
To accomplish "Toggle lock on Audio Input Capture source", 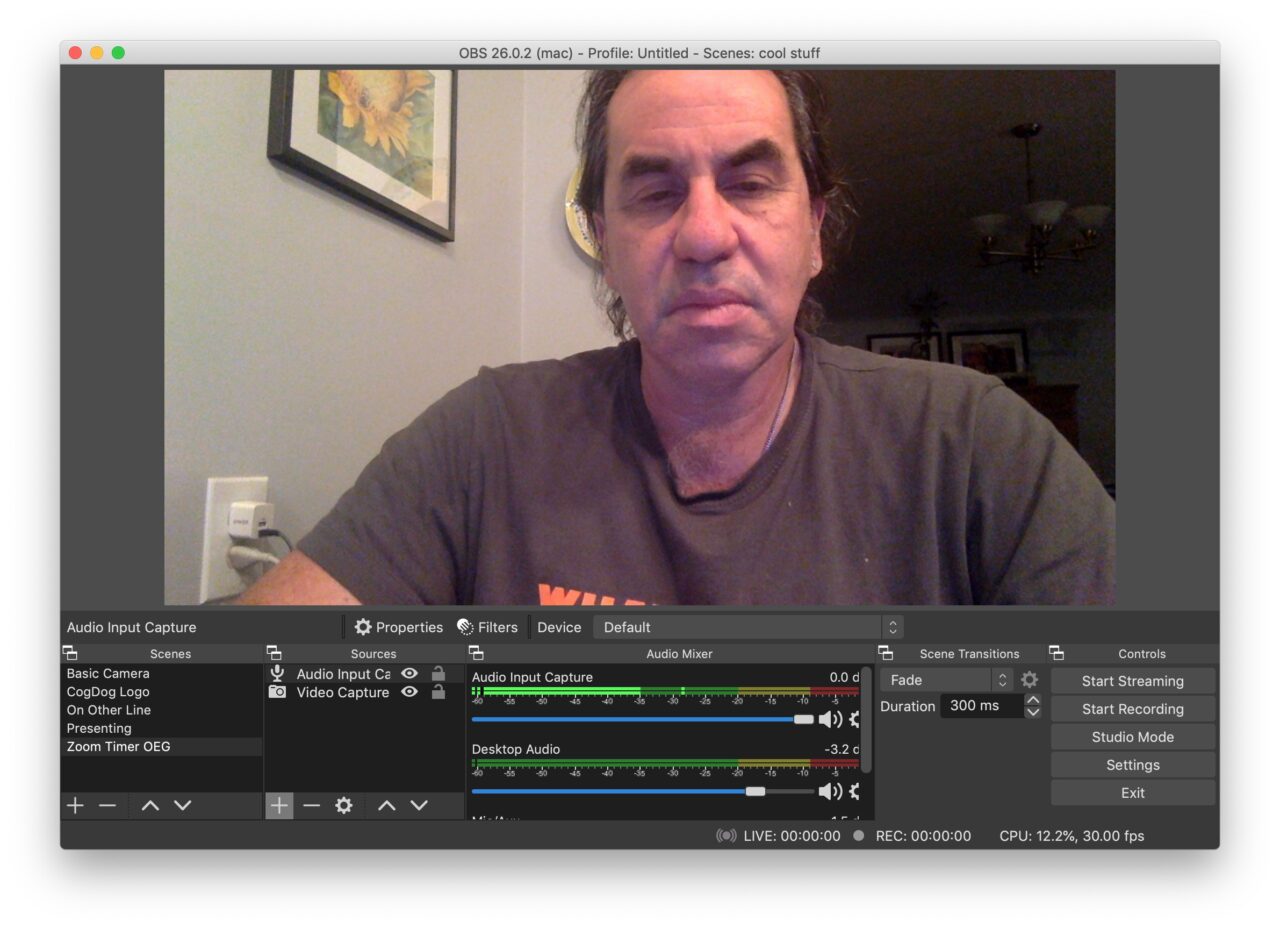I will (x=438, y=674).
